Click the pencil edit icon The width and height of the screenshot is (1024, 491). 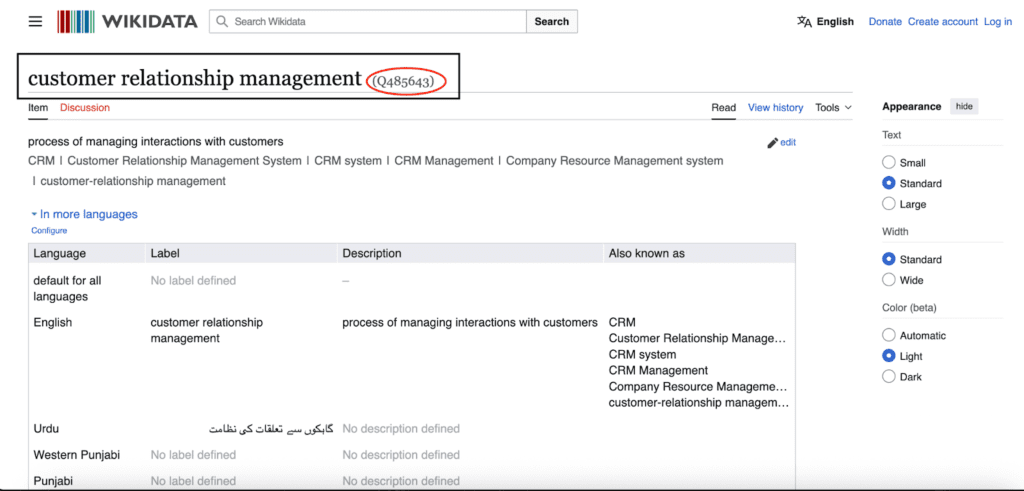772,143
